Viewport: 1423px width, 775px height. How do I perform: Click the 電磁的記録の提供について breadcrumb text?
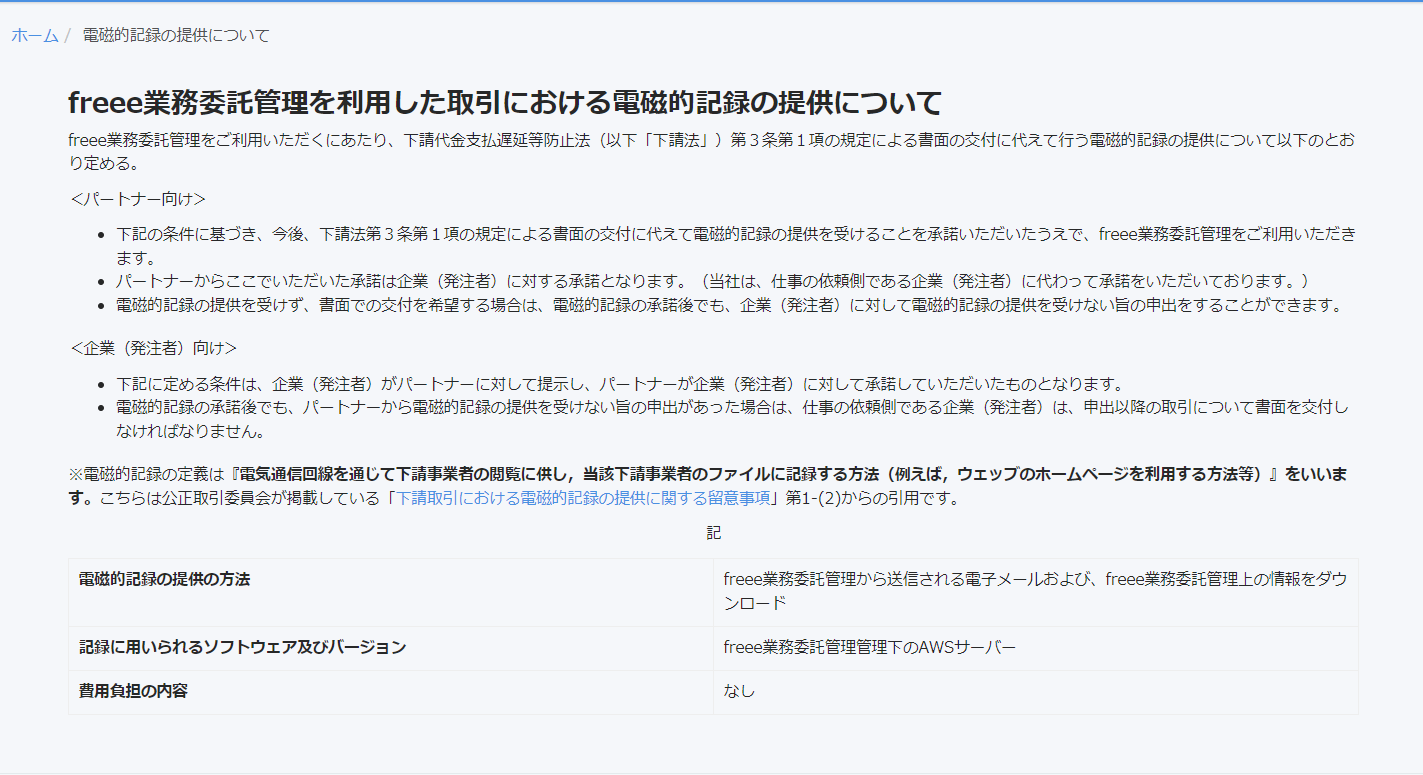[x=176, y=35]
